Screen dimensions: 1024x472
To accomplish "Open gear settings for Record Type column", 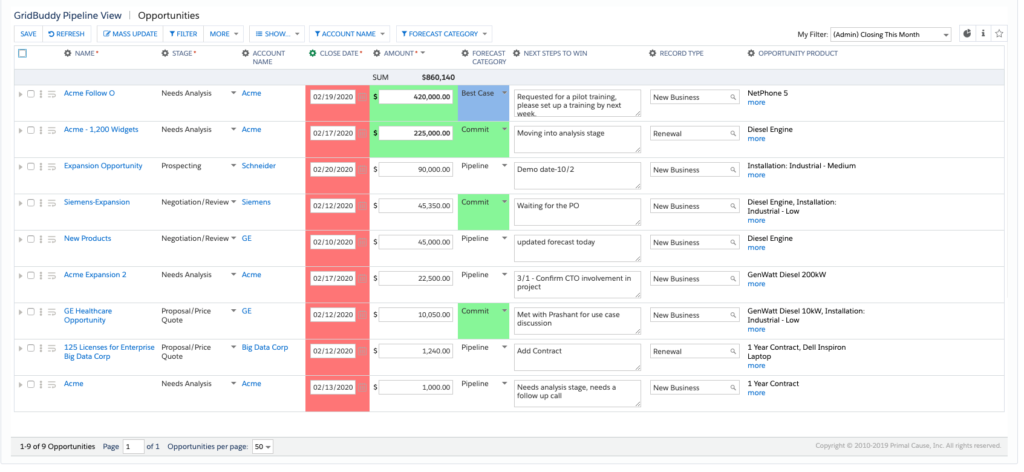I will tap(652, 54).
